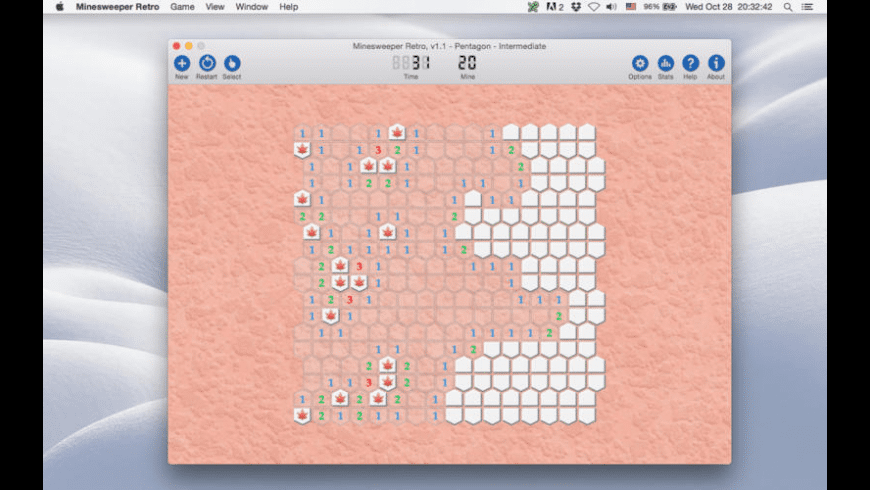Open the Window menu
Image resolution: width=870 pixels, height=490 pixels.
click(x=251, y=7)
